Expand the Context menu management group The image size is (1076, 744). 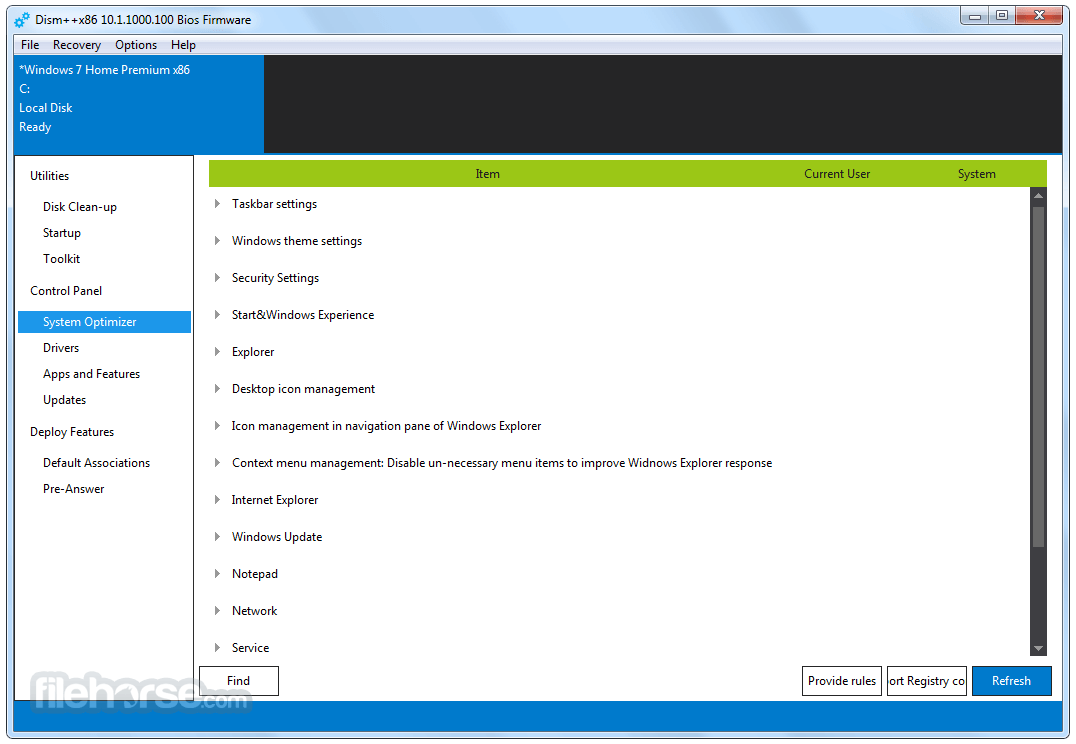coord(217,463)
